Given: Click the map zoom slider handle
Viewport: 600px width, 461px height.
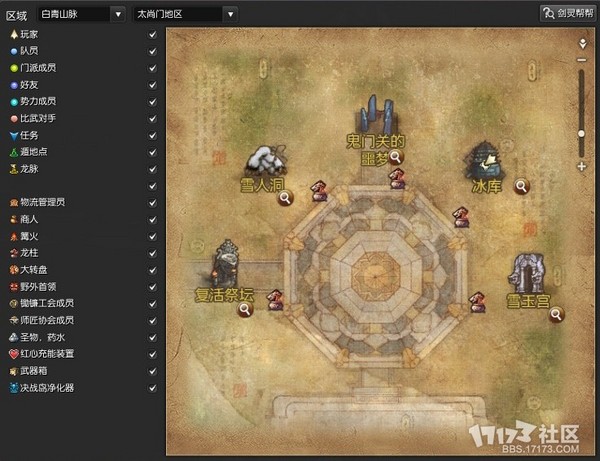Looking at the screenshot, I should (582, 134).
